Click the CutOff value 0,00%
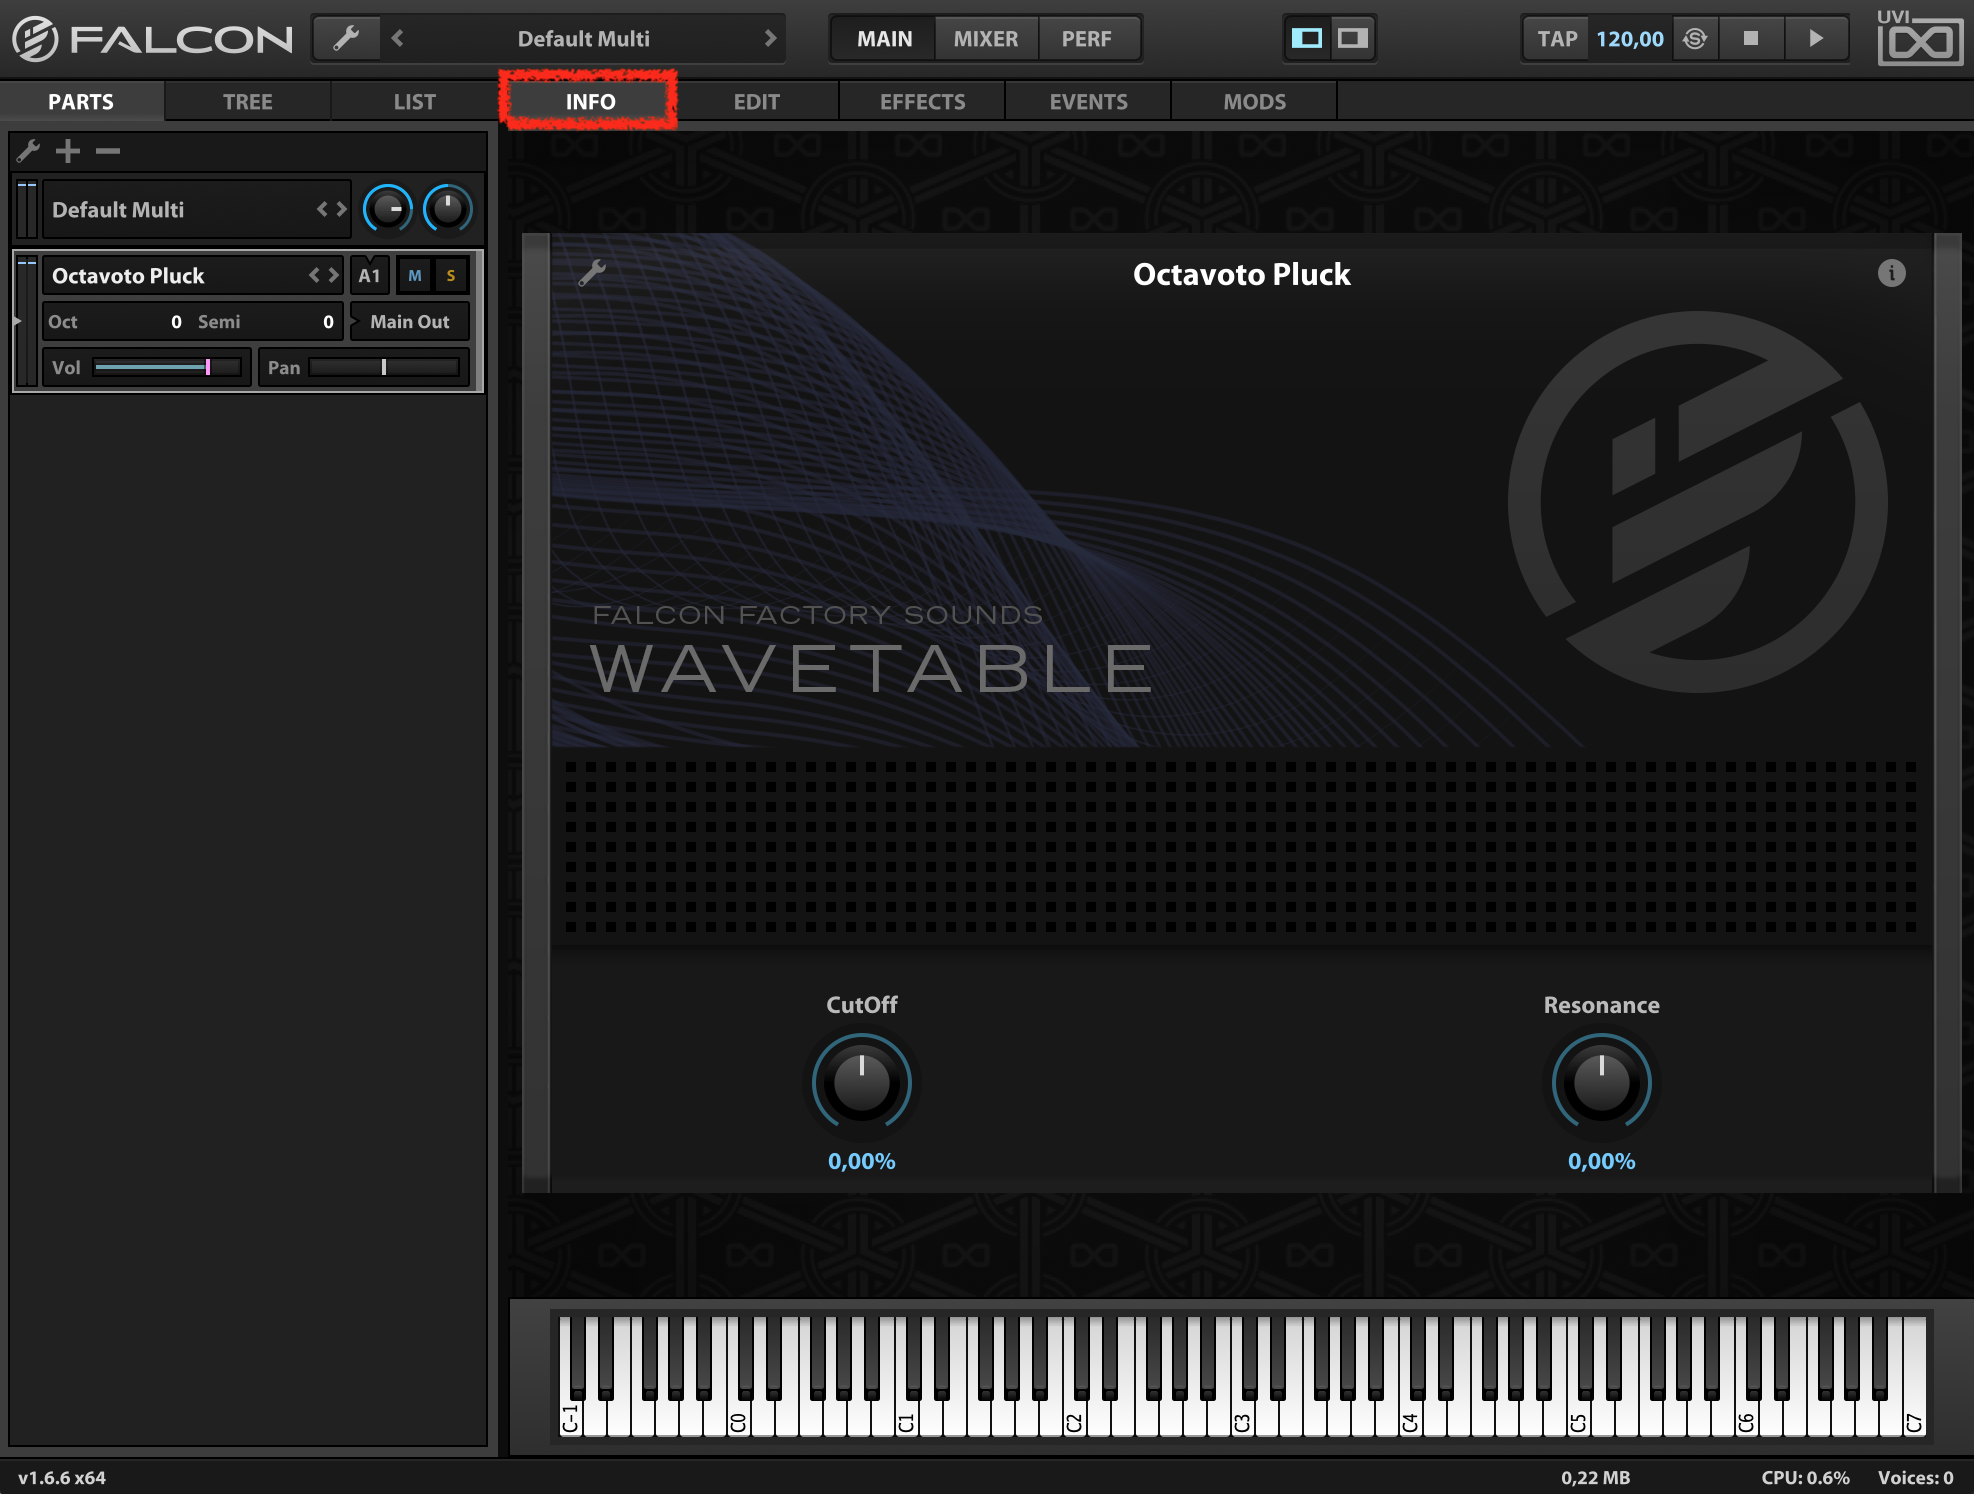This screenshot has height=1494, width=1974. click(862, 1161)
